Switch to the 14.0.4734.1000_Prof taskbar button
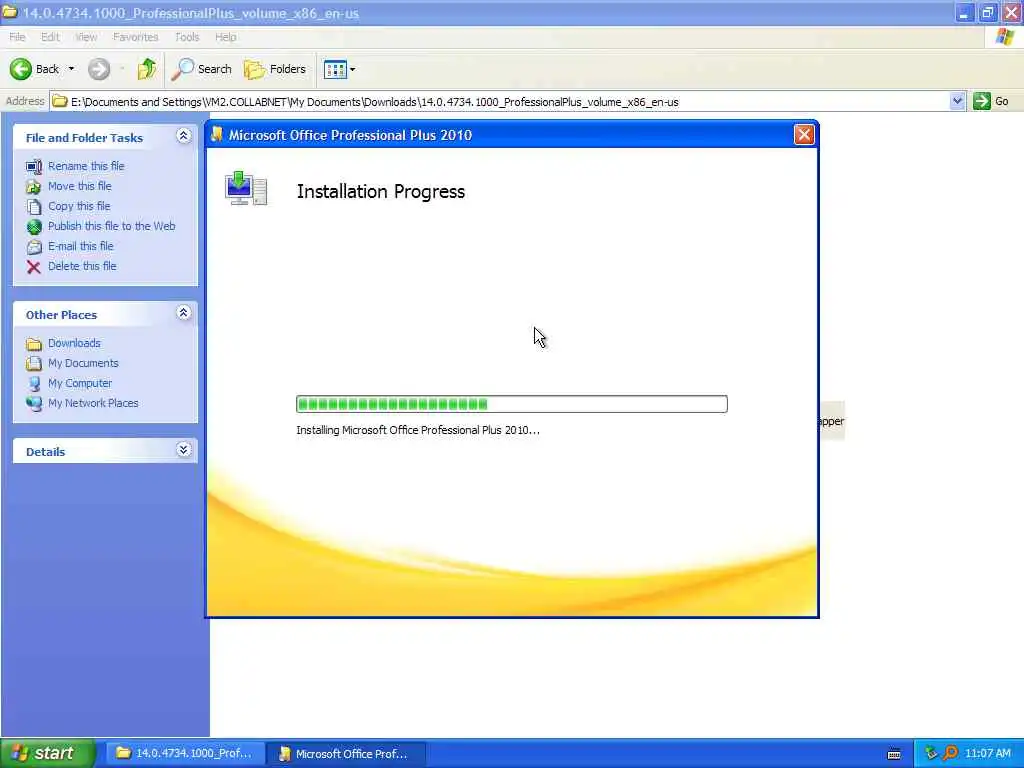Image resolution: width=1024 pixels, height=768 pixels. [x=185, y=754]
